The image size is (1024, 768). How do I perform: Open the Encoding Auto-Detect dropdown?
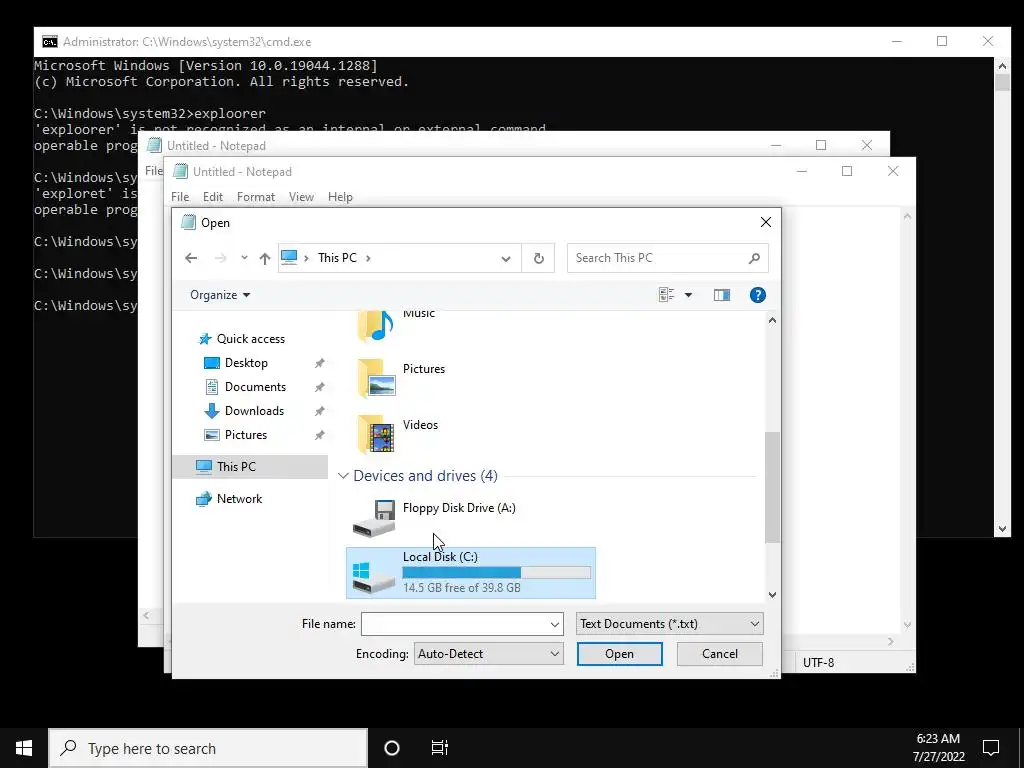tap(488, 654)
